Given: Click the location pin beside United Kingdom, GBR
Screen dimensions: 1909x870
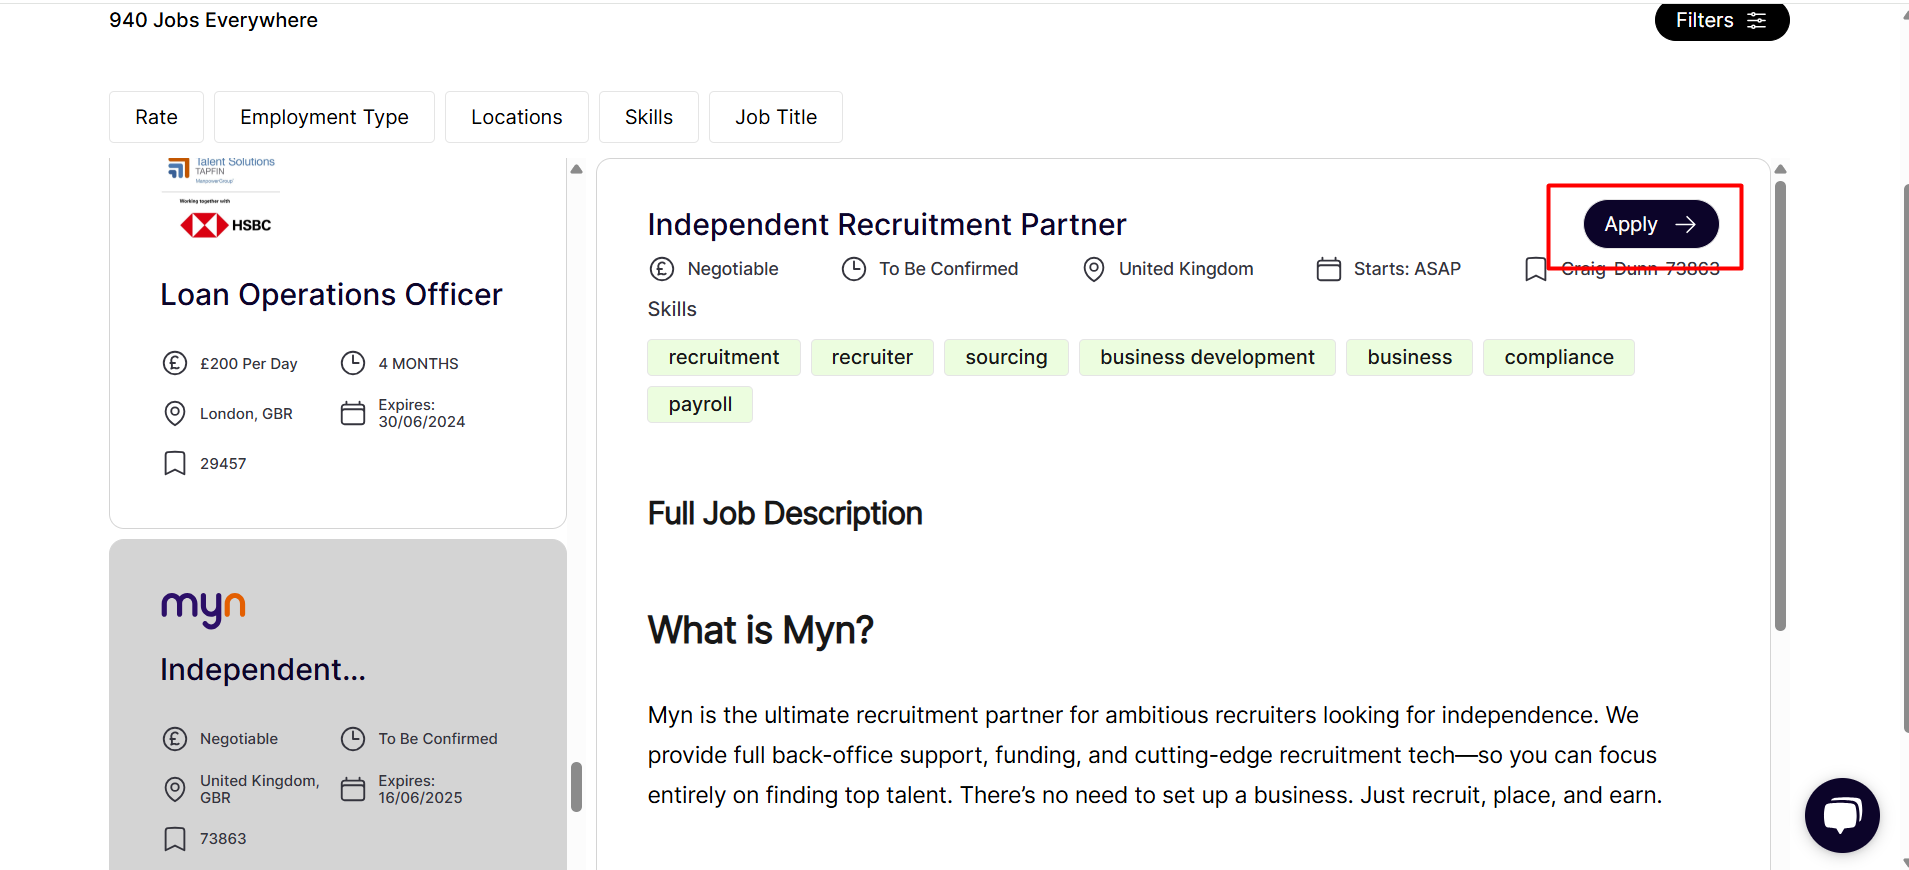Looking at the screenshot, I should click(x=175, y=789).
